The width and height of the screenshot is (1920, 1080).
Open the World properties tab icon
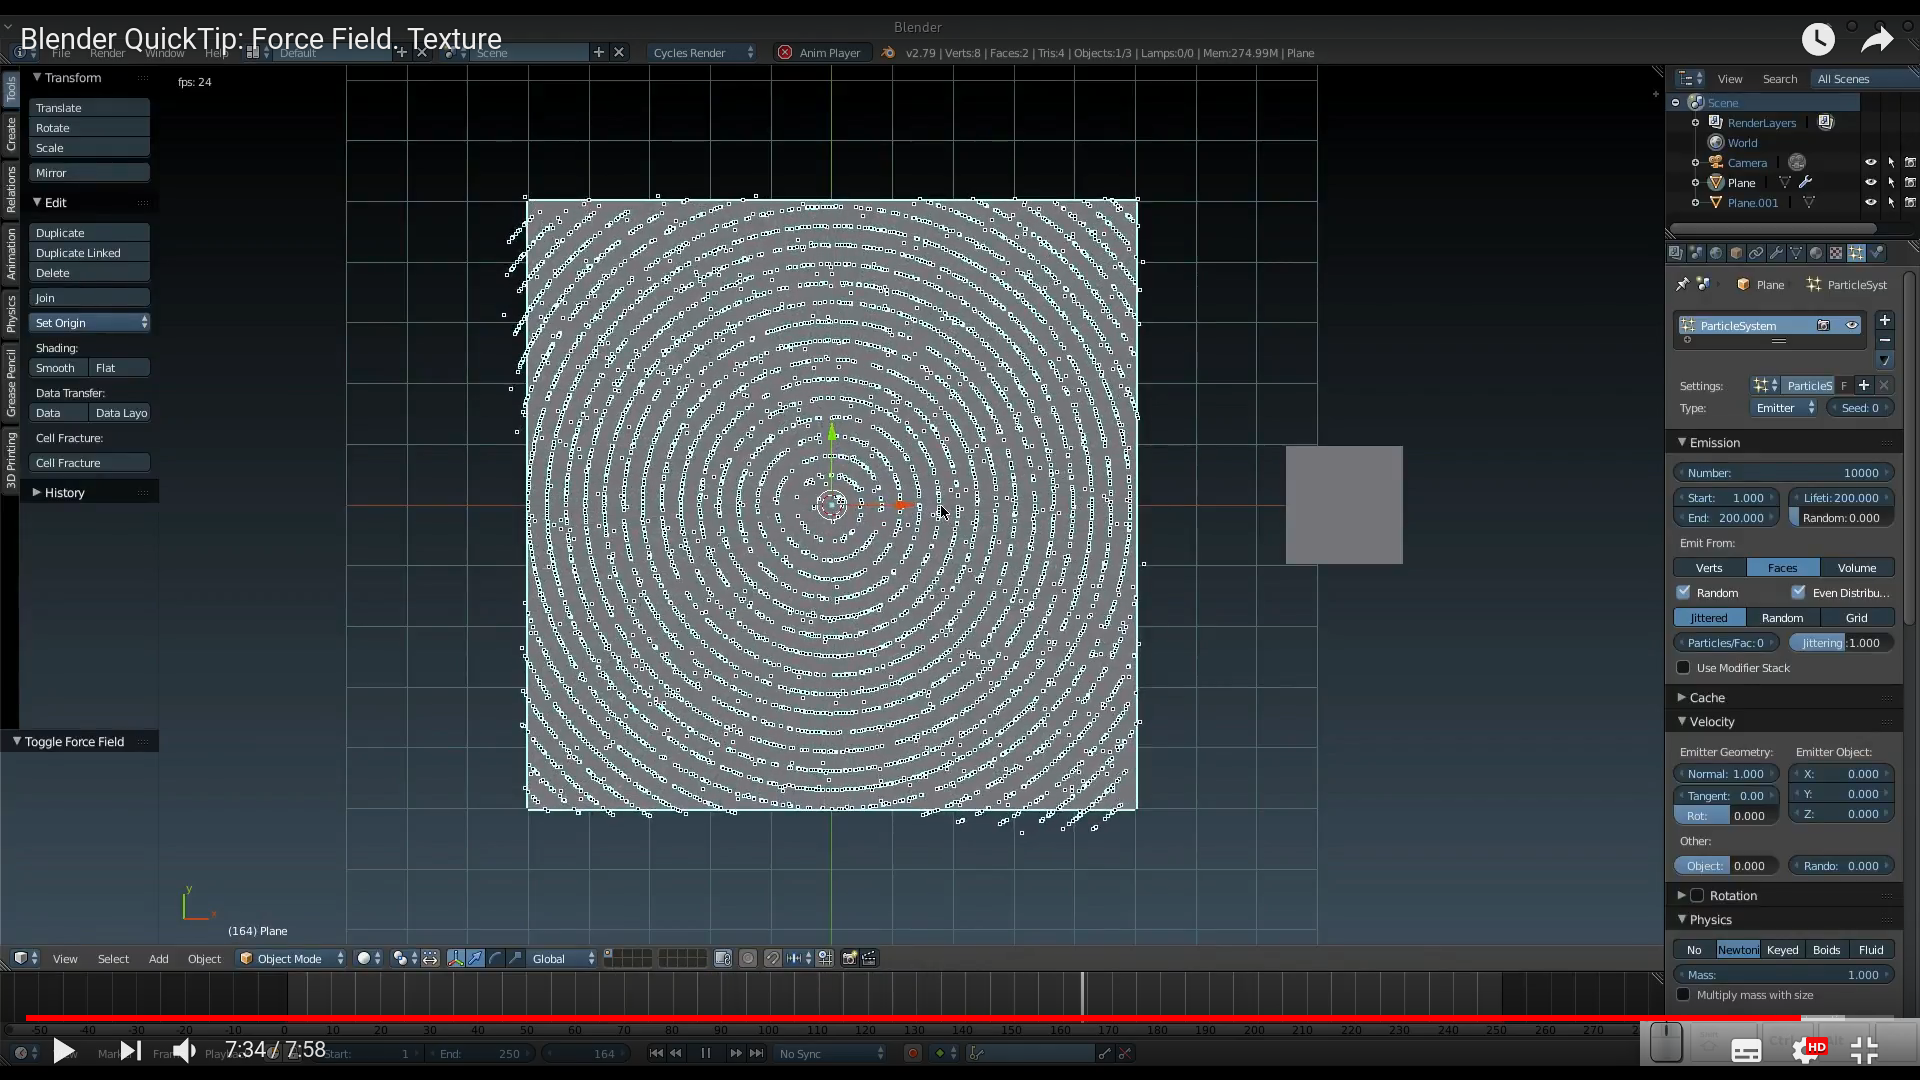click(1716, 253)
